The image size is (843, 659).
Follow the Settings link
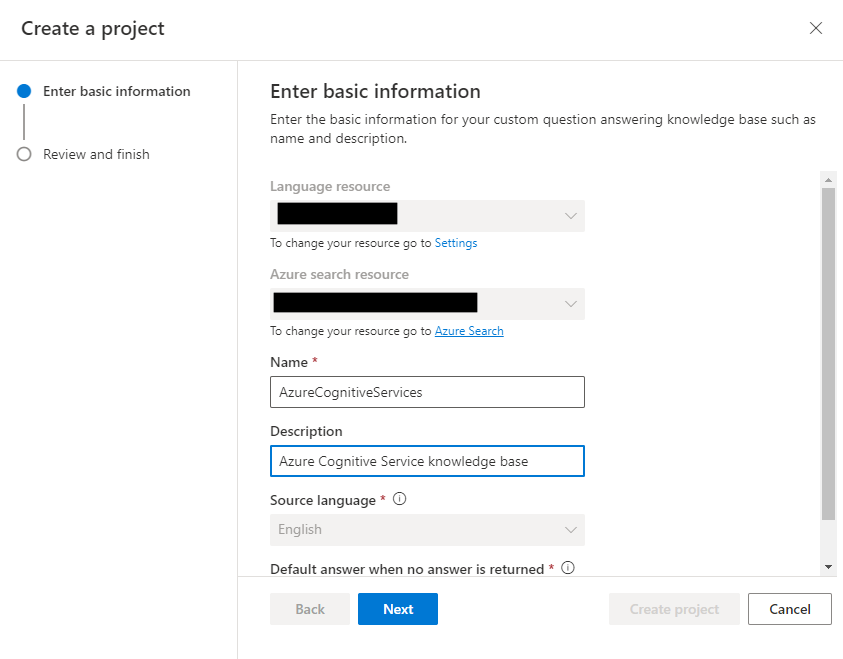(x=455, y=243)
